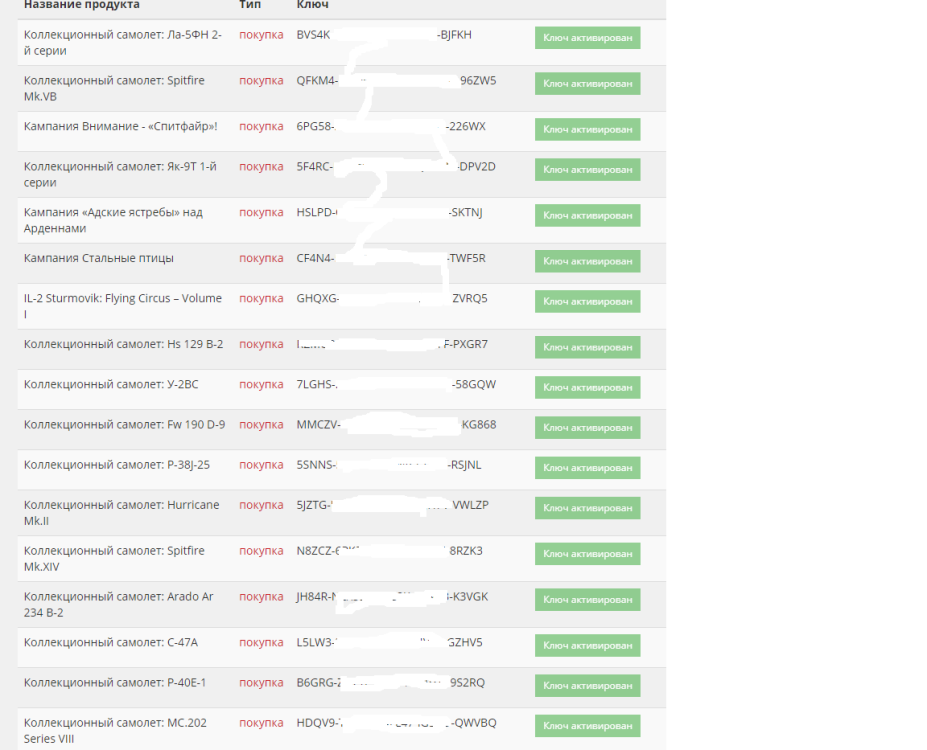927x750 pixels.
Task: Click 'Ключ активирован' button for Spitfire Mk.VB
Action: point(587,83)
